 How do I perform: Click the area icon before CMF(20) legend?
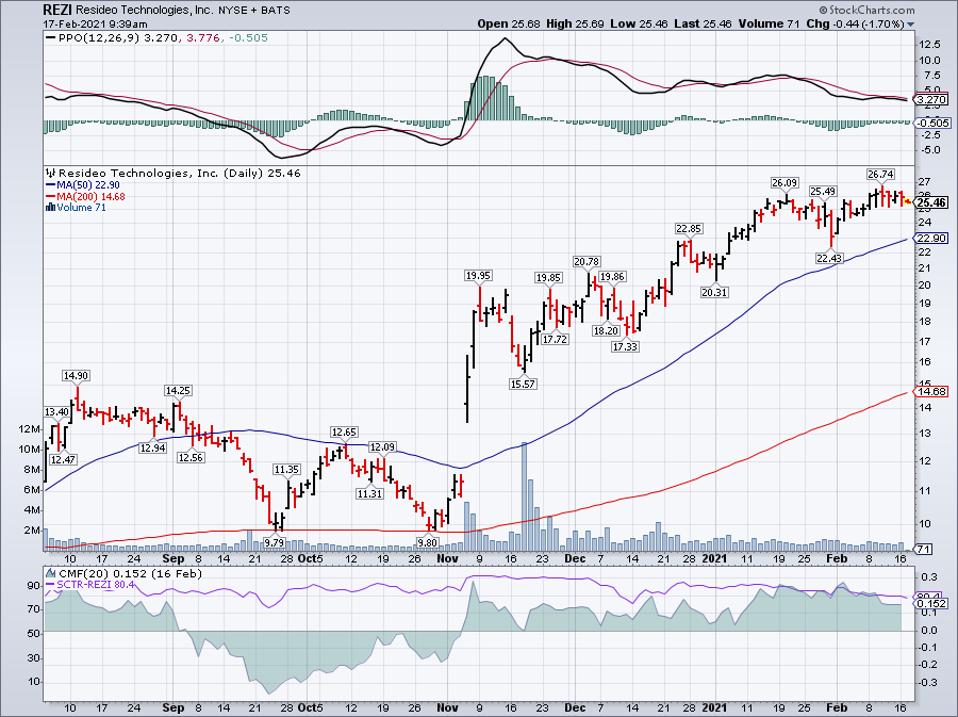50,573
